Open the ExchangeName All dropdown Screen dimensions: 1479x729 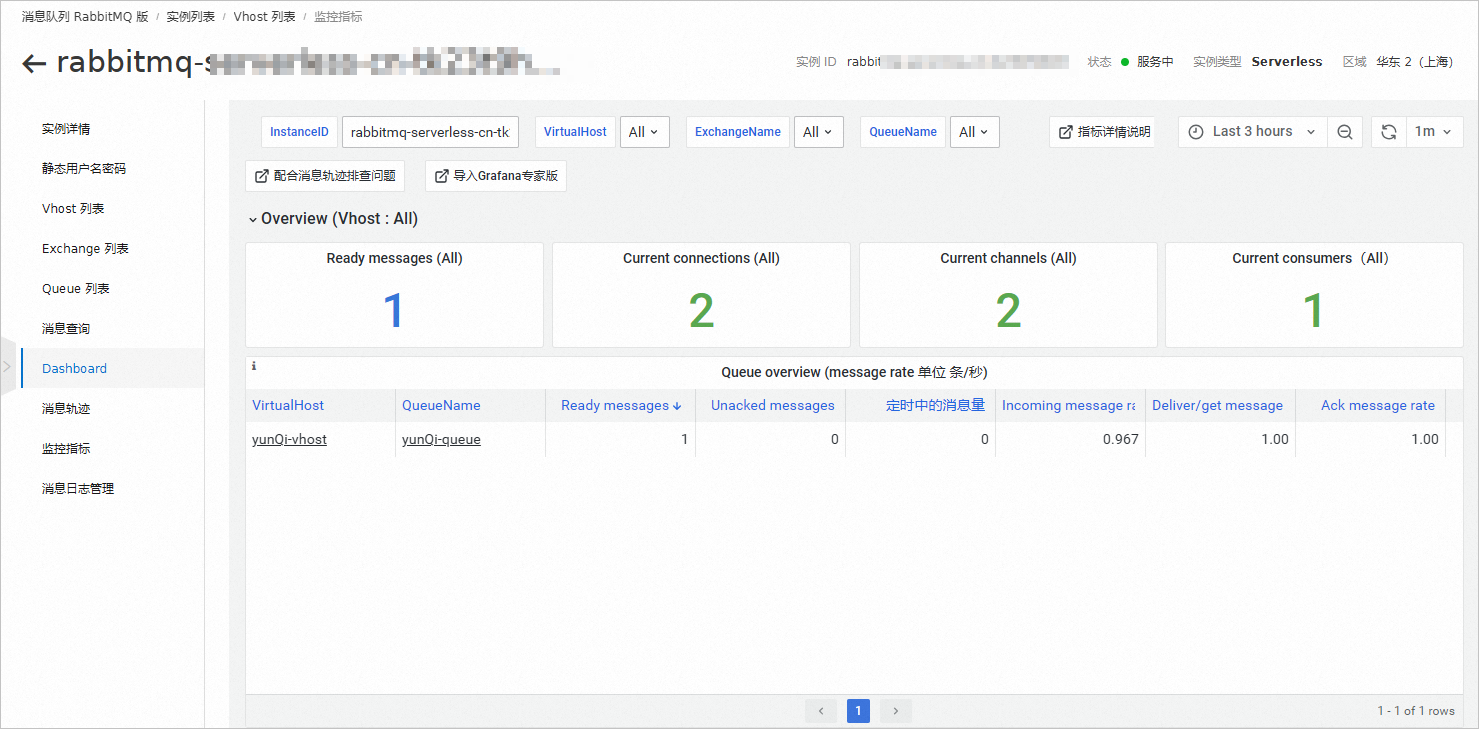click(818, 132)
